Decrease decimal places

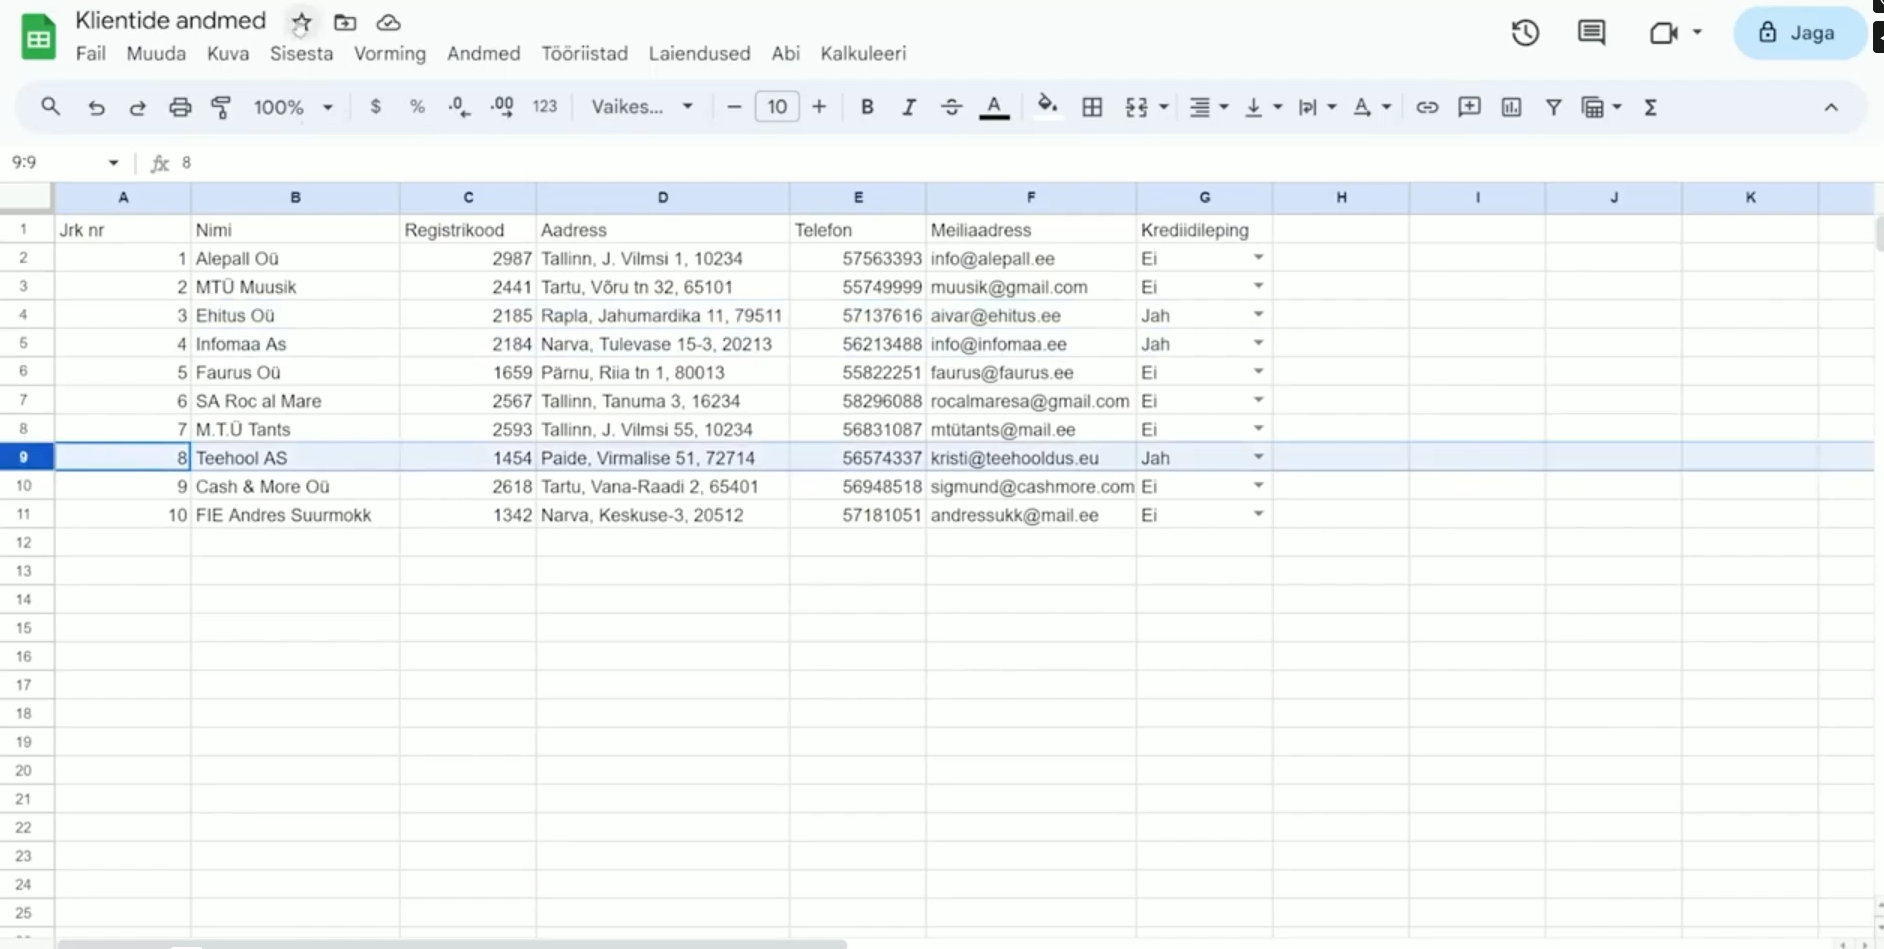tap(459, 106)
